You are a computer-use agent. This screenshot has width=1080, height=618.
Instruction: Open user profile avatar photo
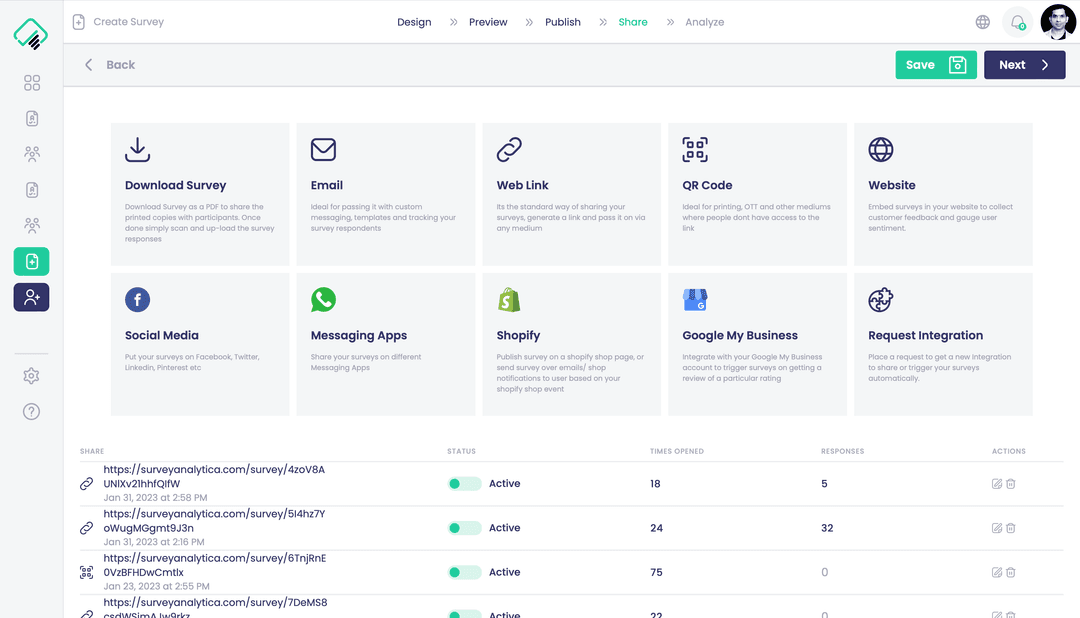click(x=1058, y=22)
